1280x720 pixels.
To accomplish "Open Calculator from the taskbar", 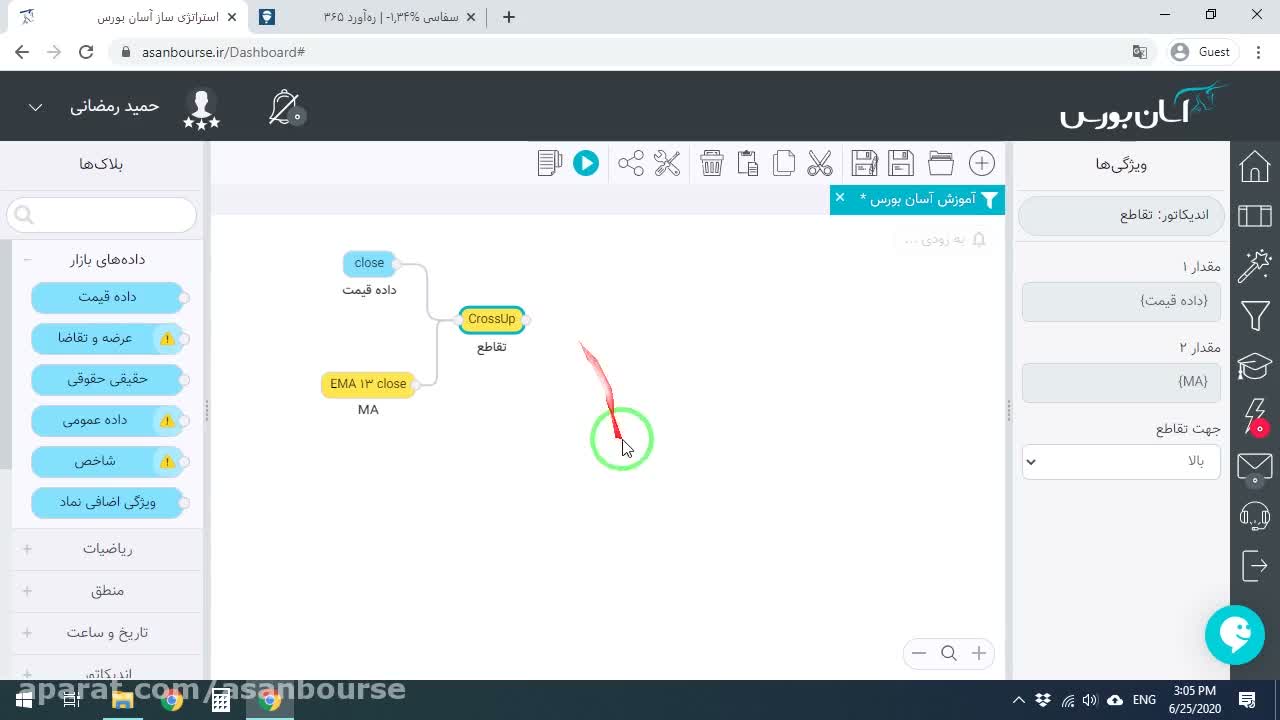I will pos(221,700).
